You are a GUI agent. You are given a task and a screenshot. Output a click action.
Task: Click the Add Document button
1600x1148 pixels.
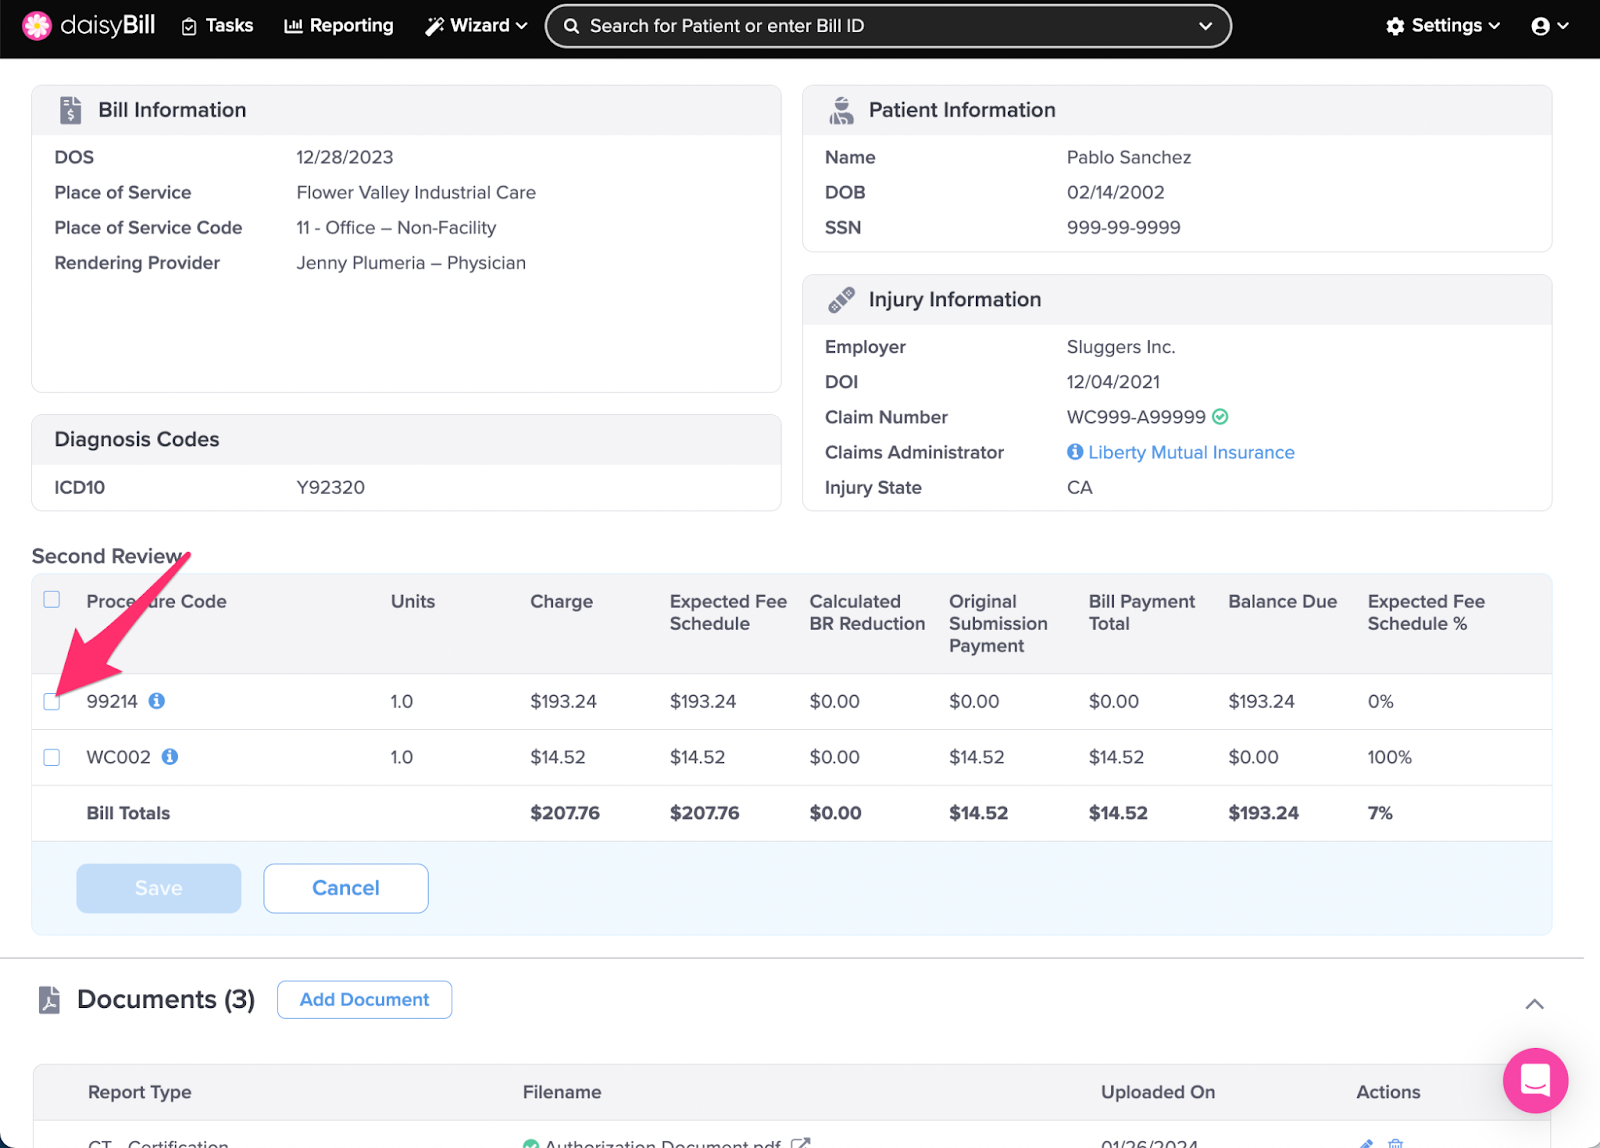364,1000
